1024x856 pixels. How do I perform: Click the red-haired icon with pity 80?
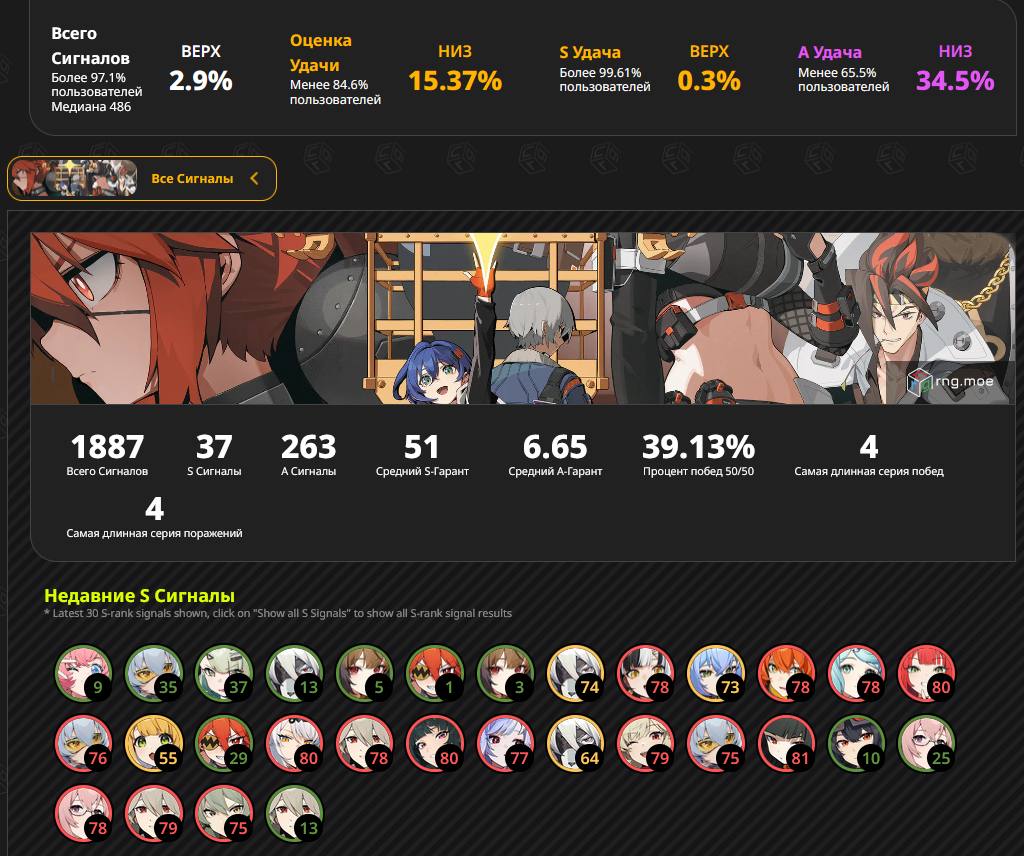coord(927,673)
